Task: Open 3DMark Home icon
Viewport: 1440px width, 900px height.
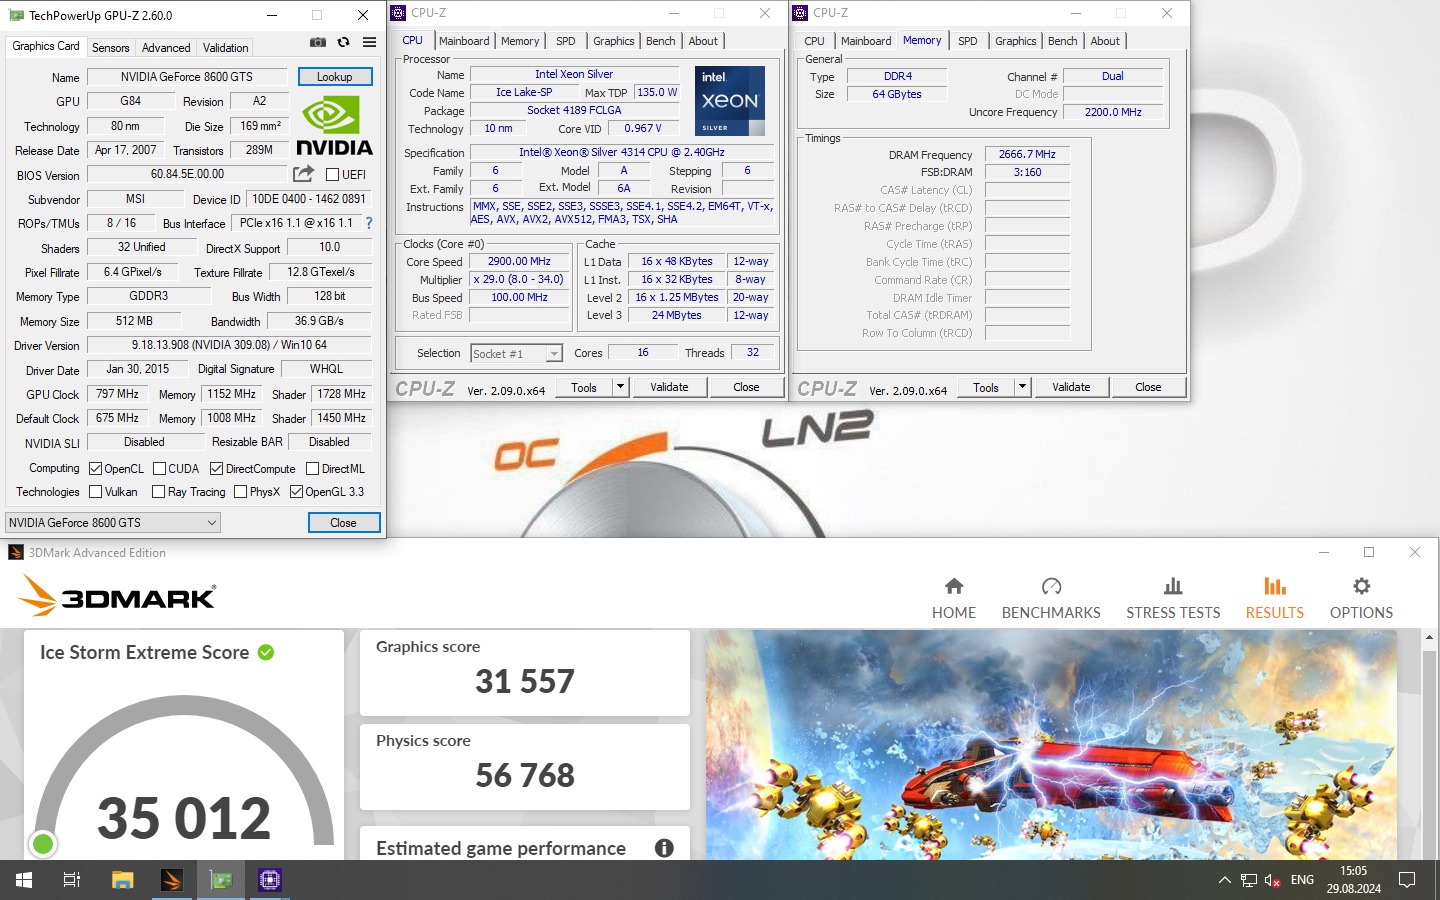Action: pyautogui.click(x=954, y=586)
